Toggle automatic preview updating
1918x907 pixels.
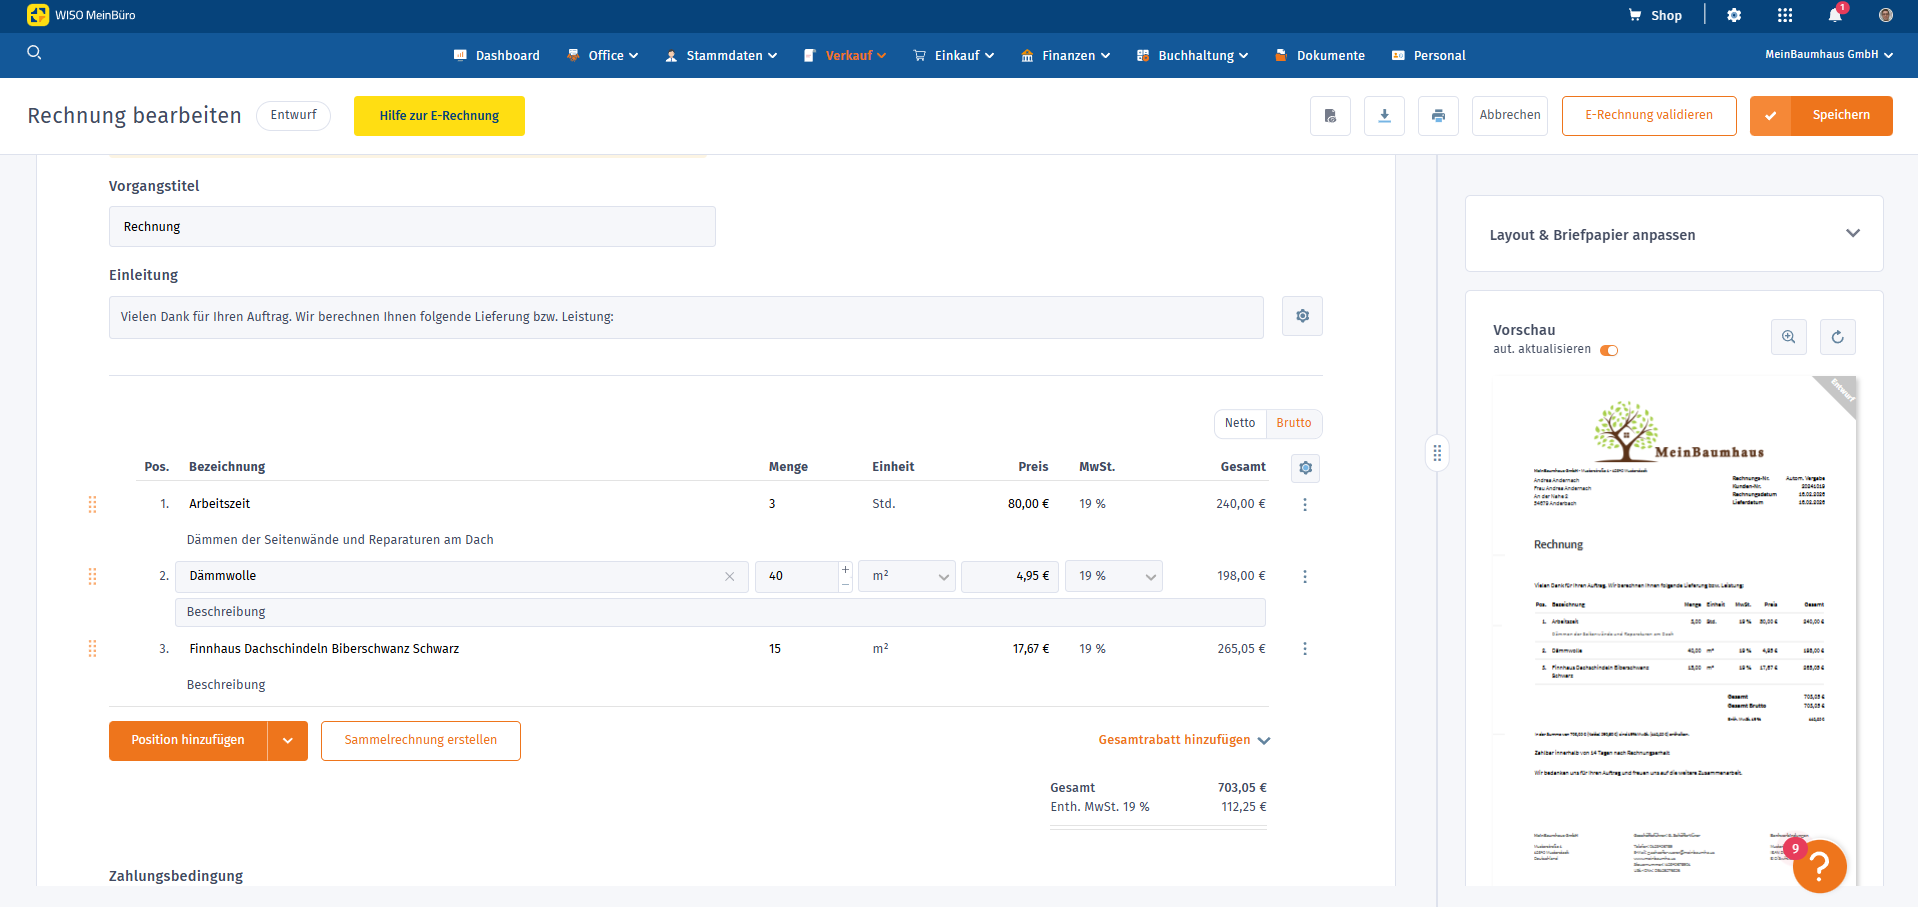[x=1609, y=350]
